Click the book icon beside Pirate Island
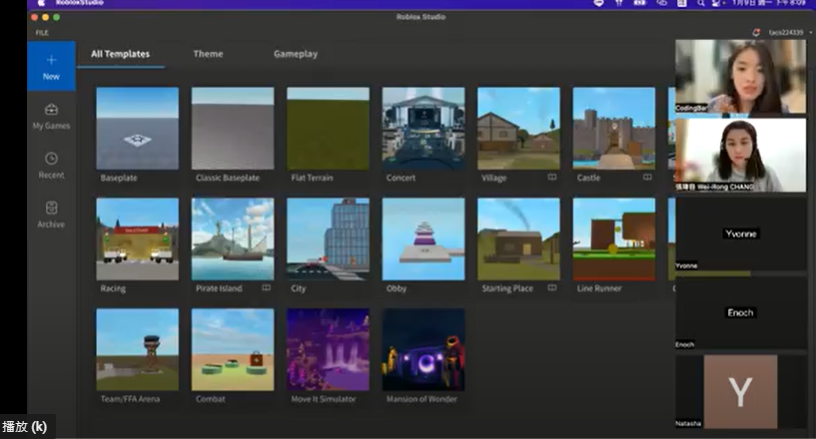Screen dimensions: 816x439 266,288
